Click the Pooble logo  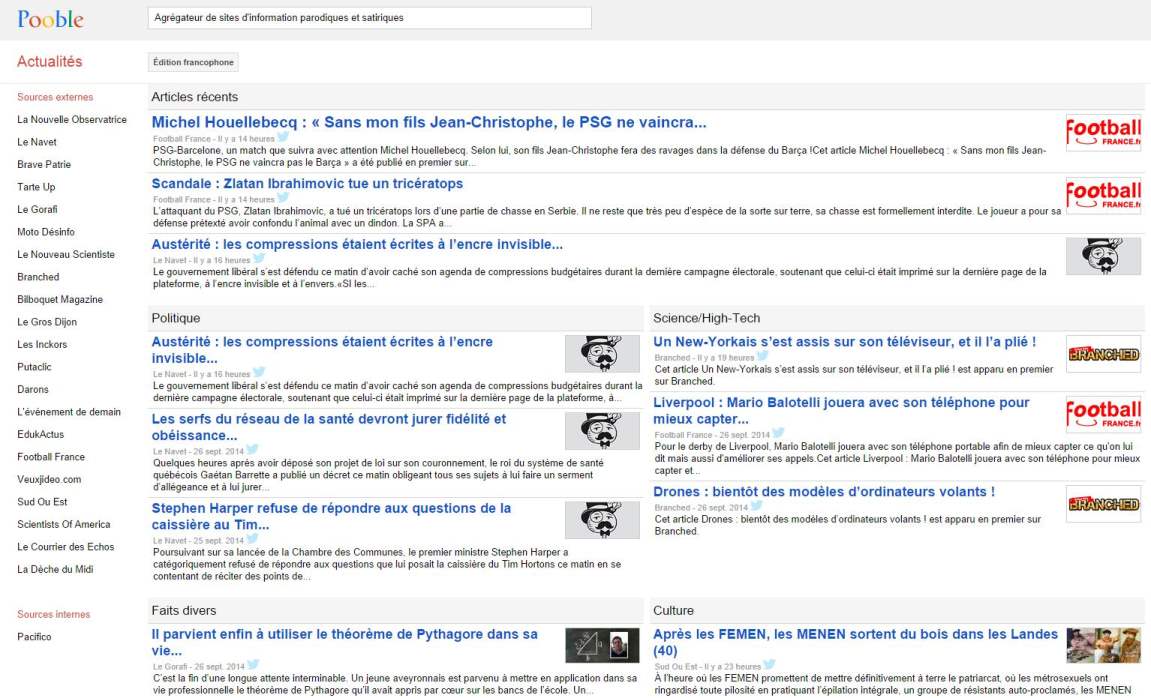[x=50, y=19]
